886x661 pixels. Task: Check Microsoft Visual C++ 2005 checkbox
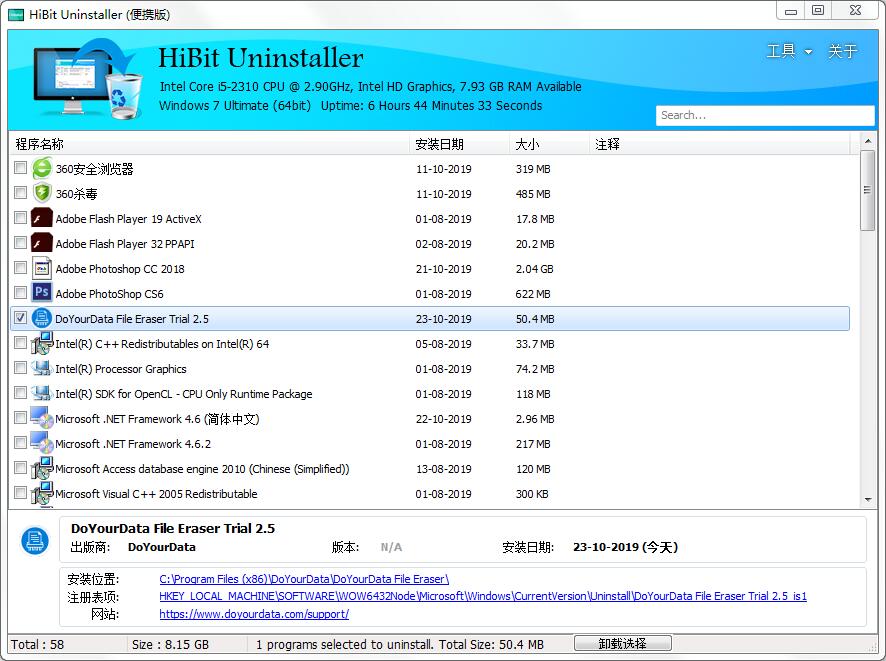tap(20, 493)
